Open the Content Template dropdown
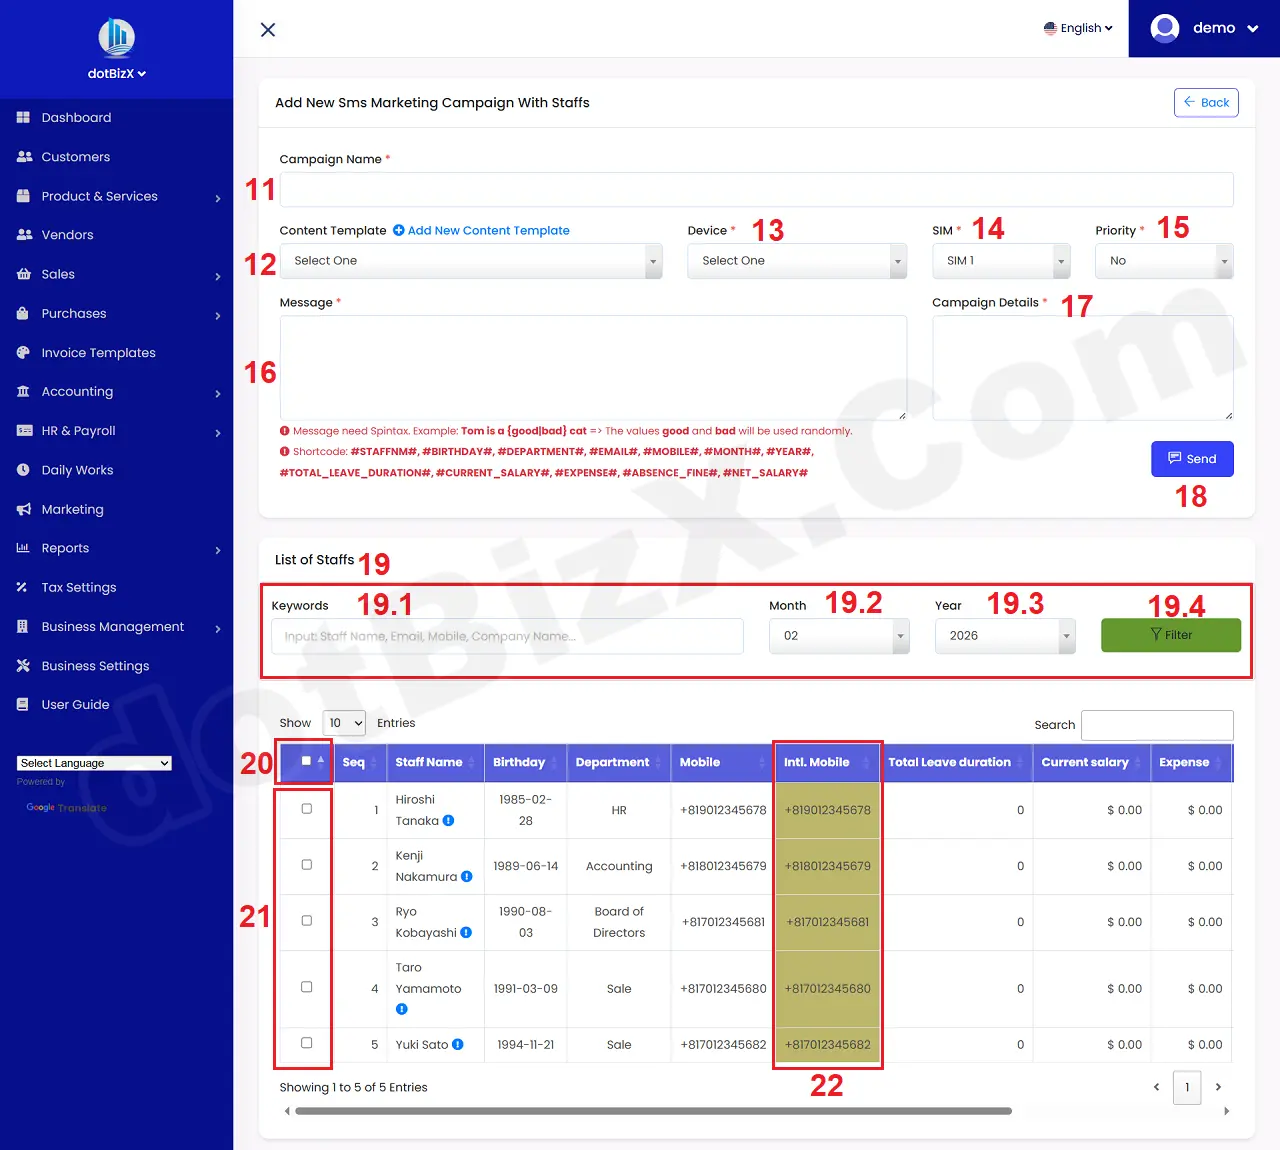 (472, 261)
